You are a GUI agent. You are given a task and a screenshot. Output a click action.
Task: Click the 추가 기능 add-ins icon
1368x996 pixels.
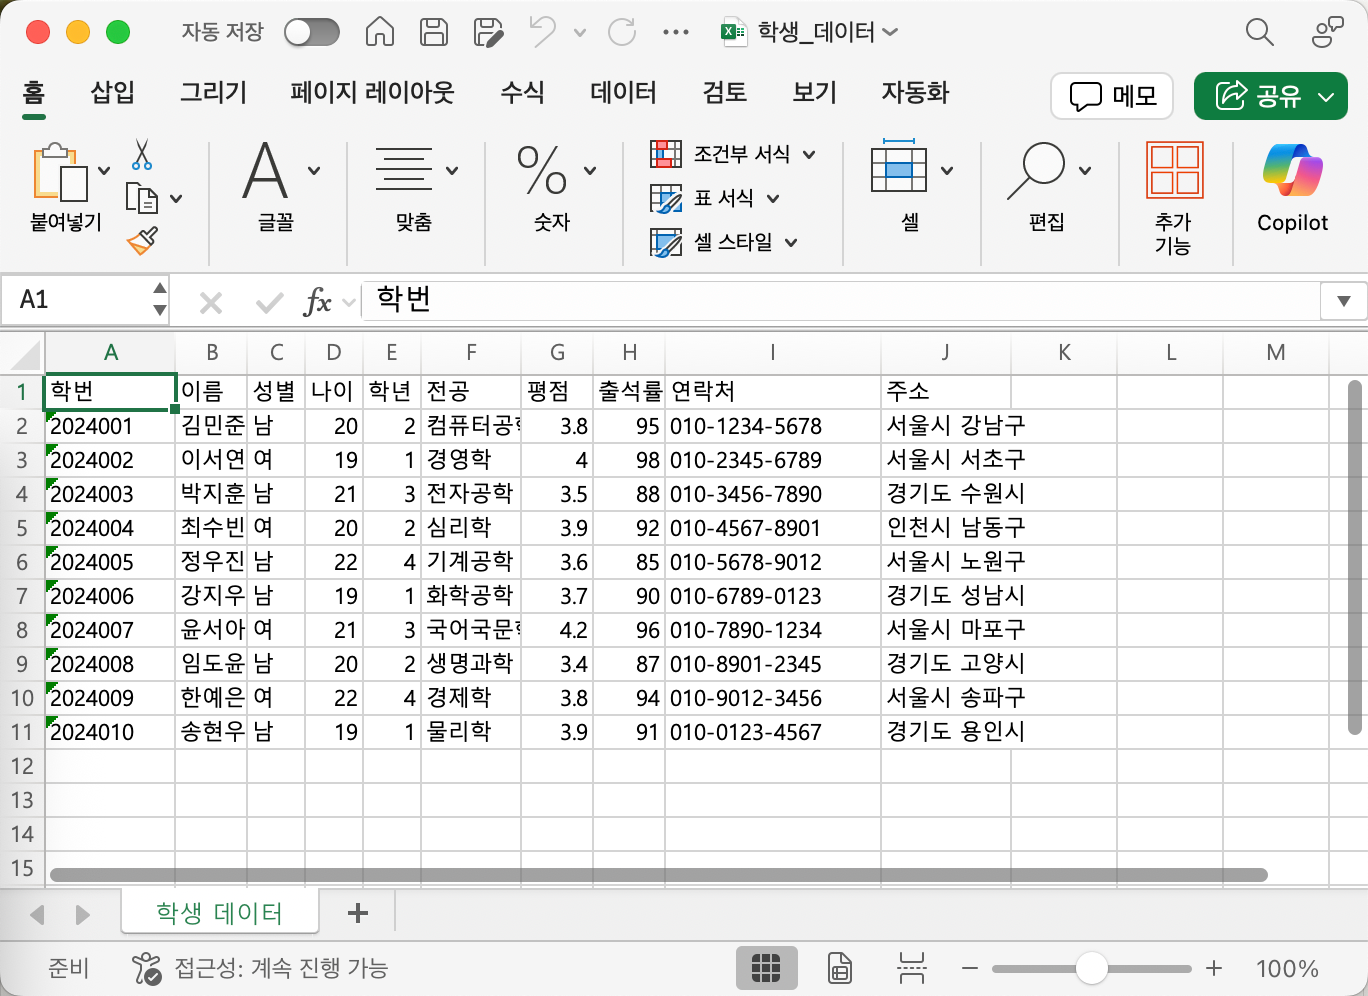[x=1175, y=170]
